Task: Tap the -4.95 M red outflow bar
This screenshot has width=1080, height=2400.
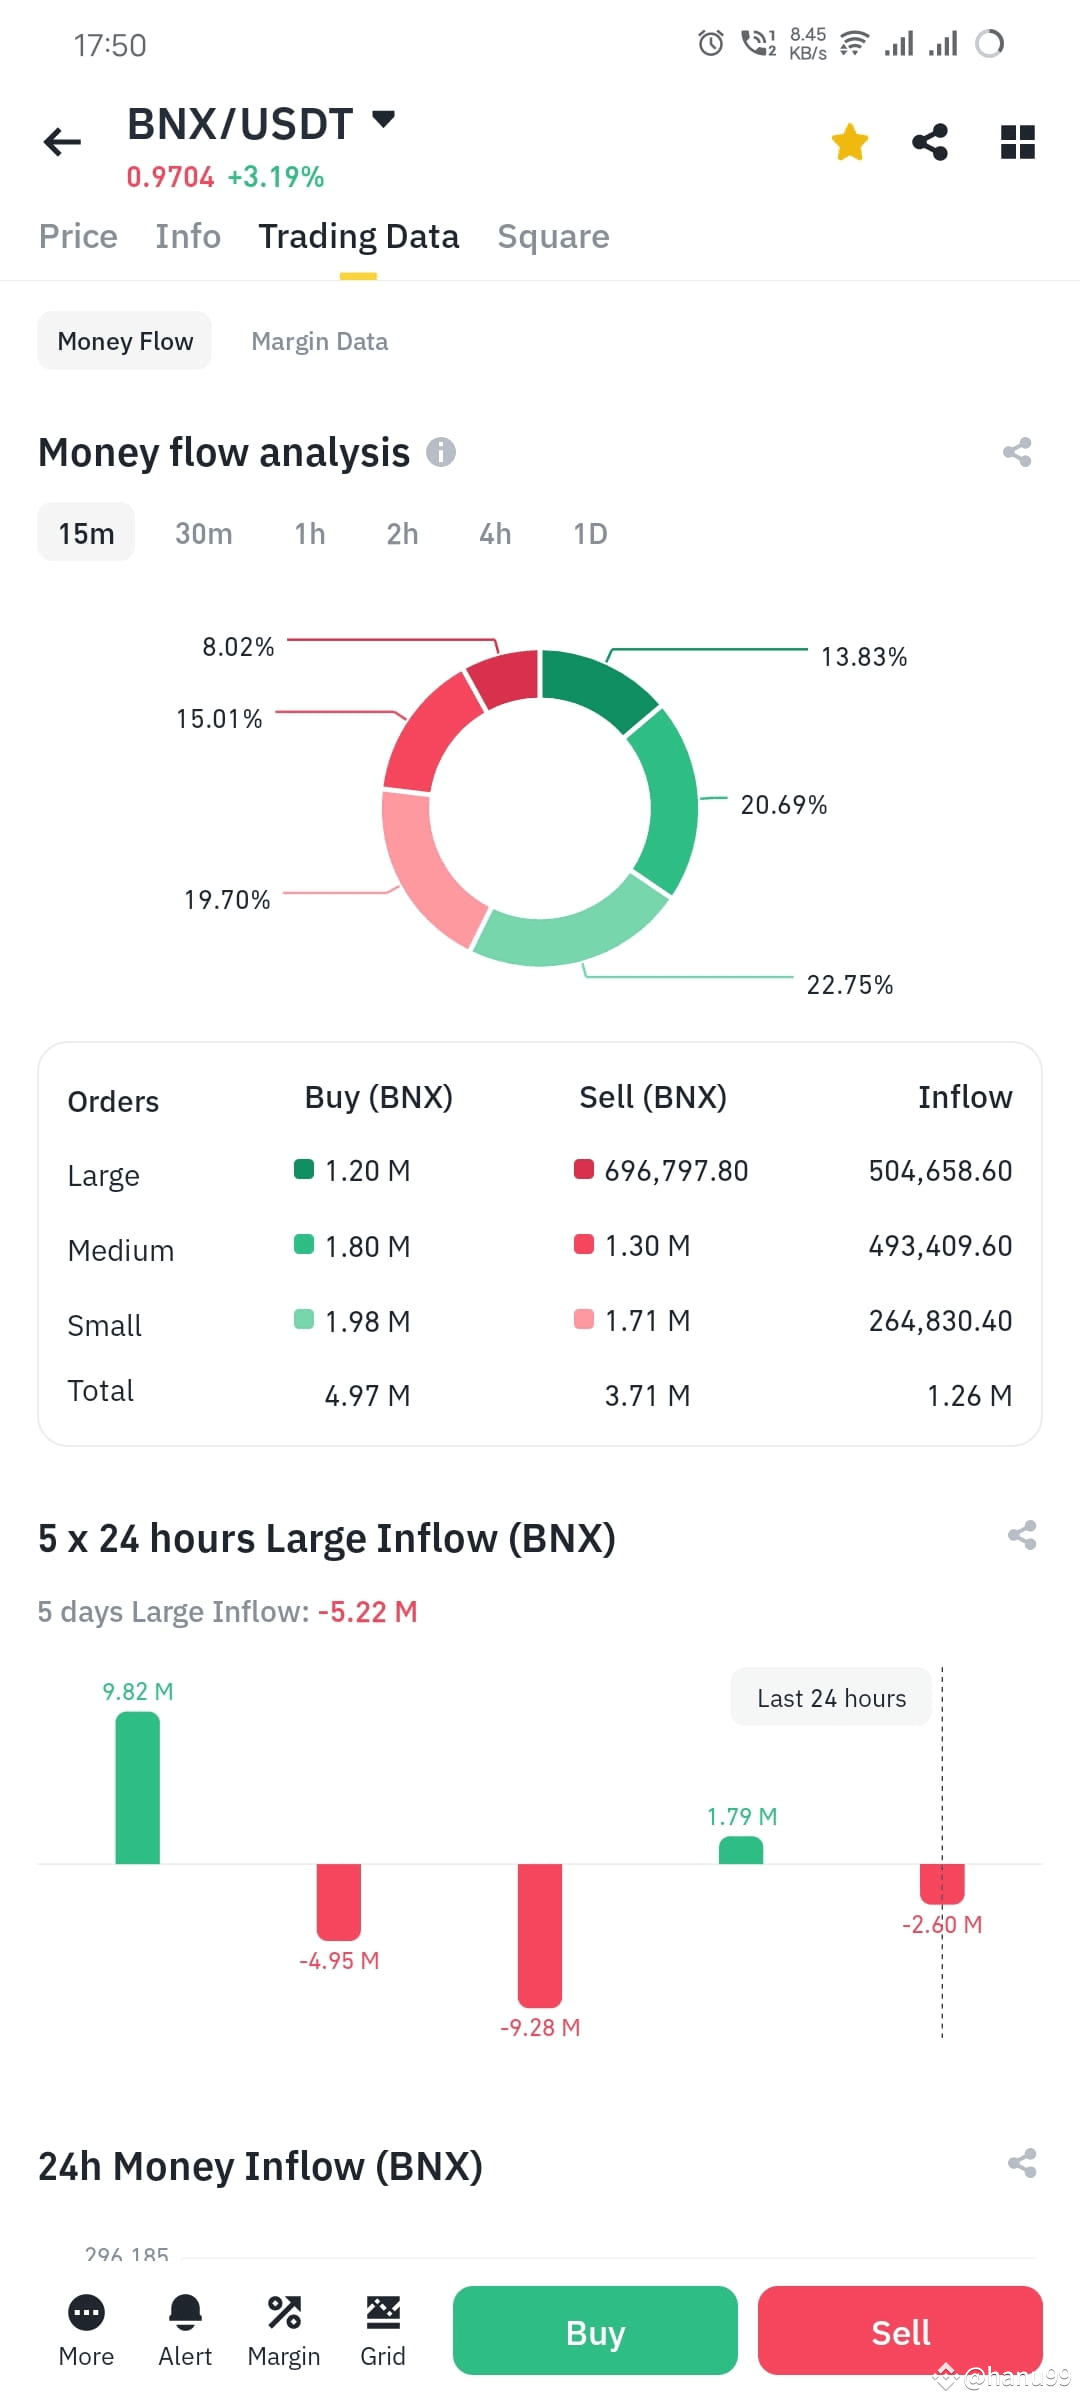Action: coord(339,1902)
